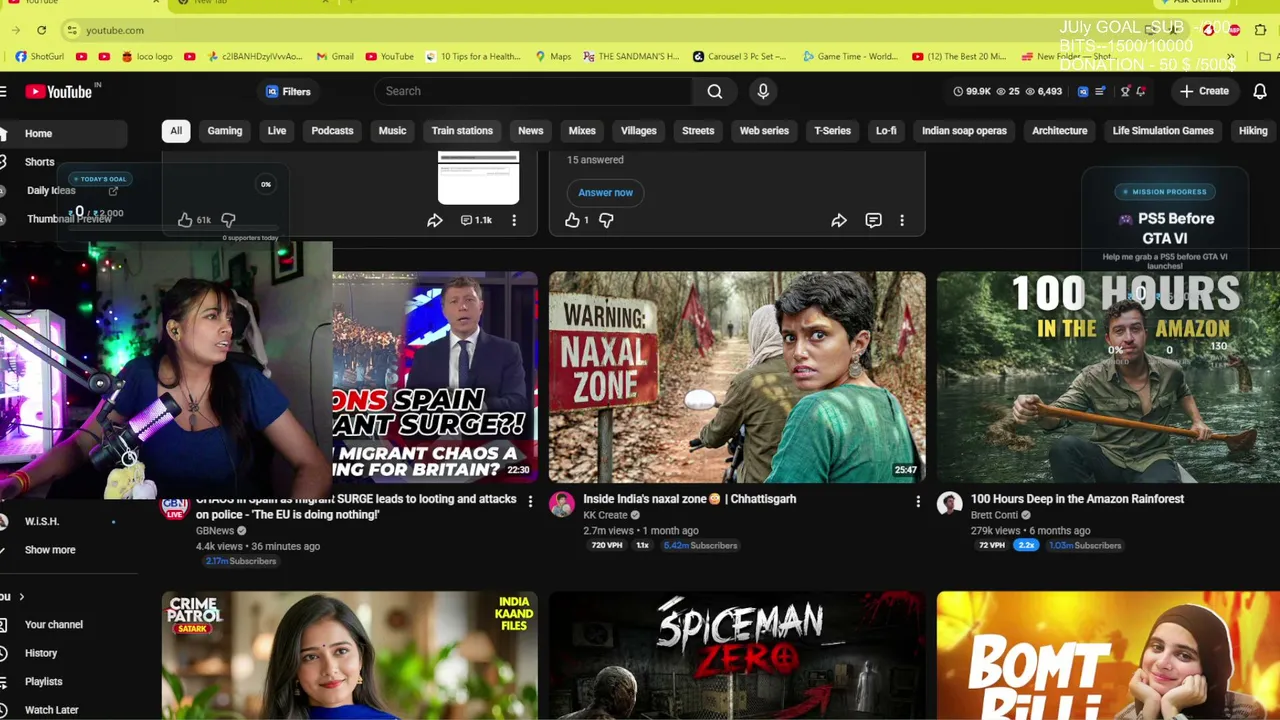This screenshot has width=1280, height=720.
Task: Like the post with 61k likes
Action: tap(185, 220)
